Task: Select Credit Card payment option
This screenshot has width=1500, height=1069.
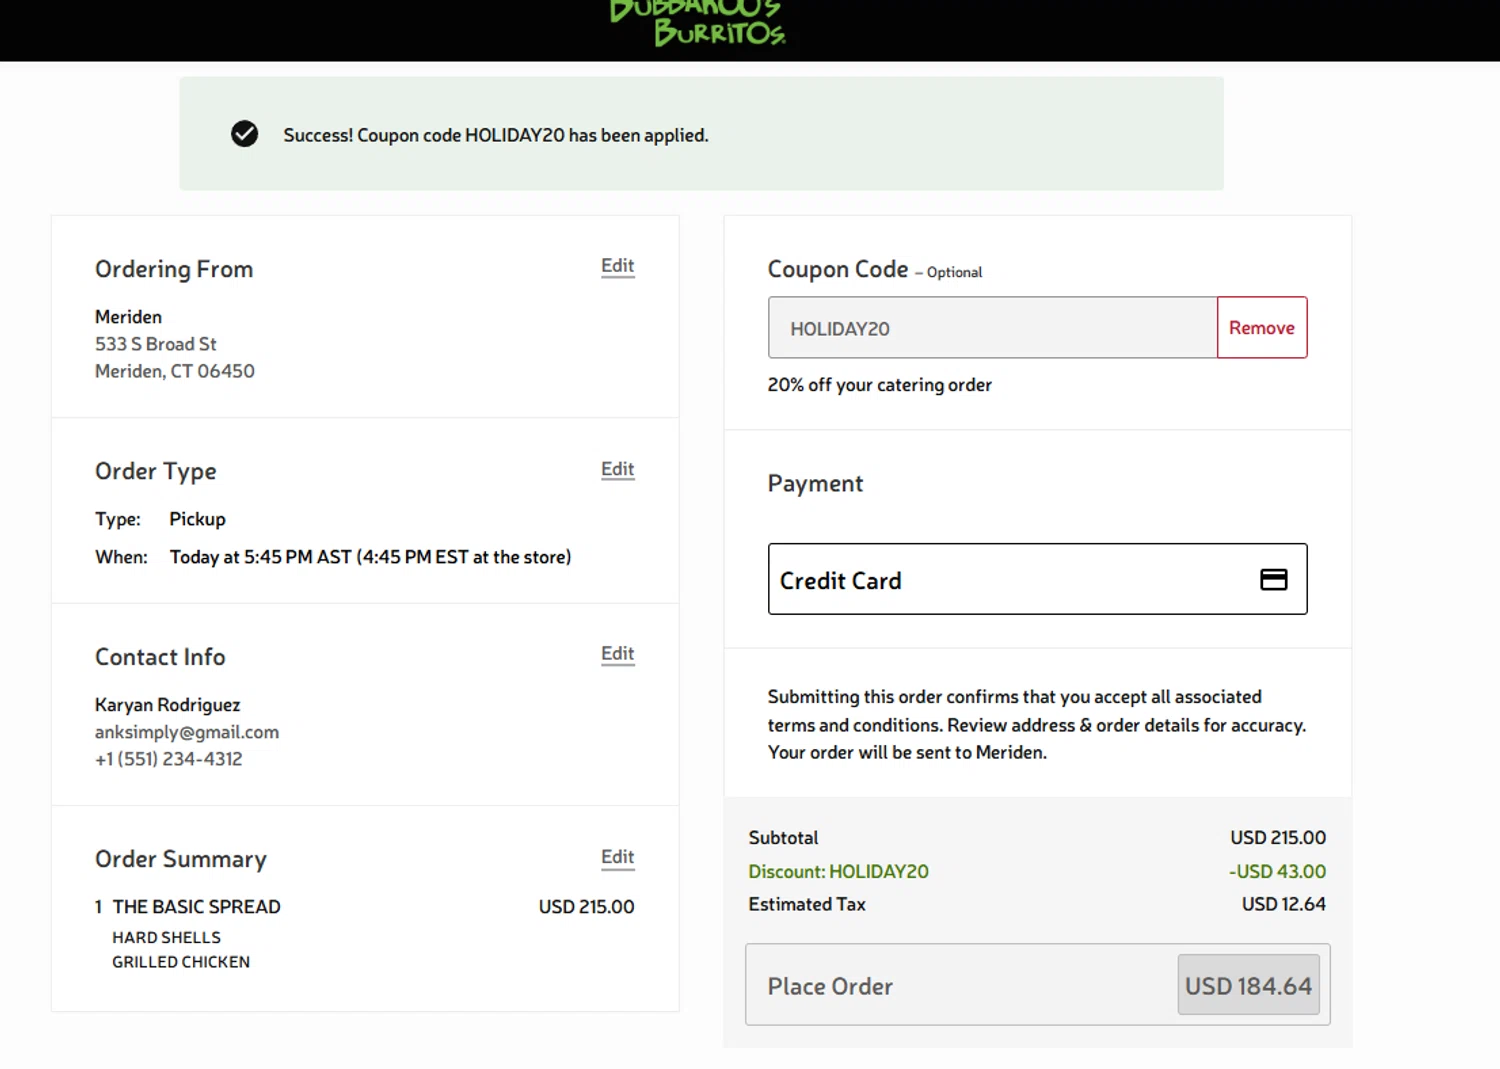Action: [1037, 579]
